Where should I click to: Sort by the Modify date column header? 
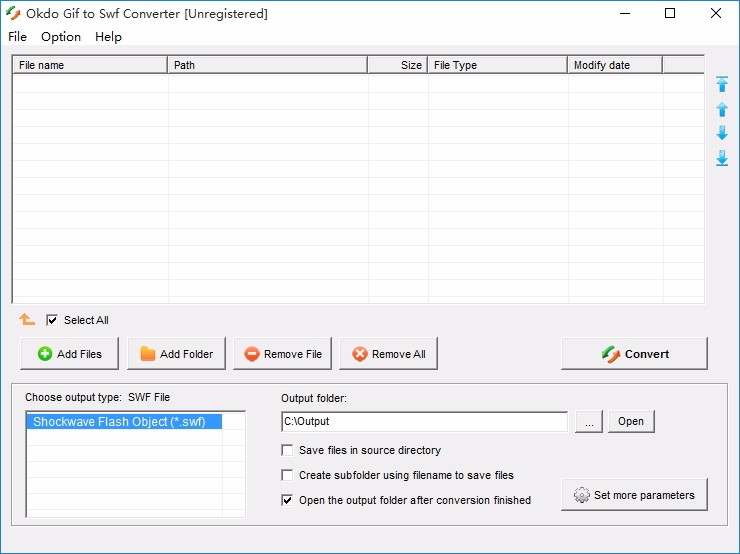[x=615, y=65]
